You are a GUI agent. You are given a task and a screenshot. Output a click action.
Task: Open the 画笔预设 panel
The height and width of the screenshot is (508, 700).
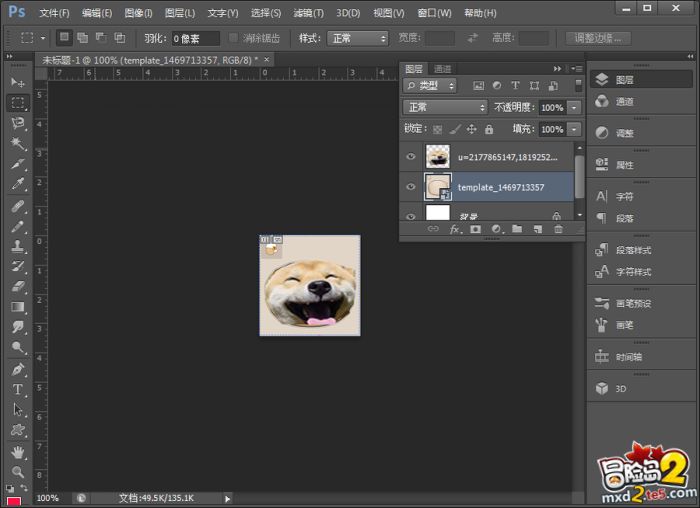pyautogui.click(x=640, y=304)
